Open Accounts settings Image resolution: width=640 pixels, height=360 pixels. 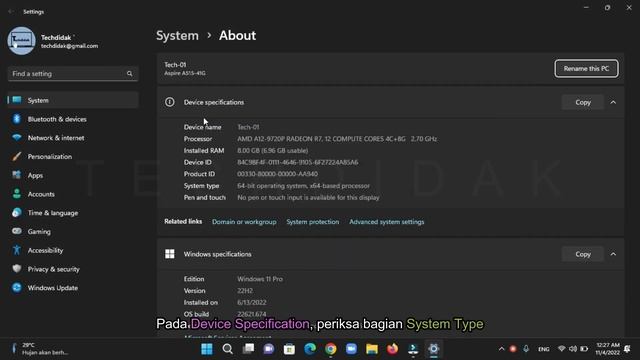[x=73, y=194]
